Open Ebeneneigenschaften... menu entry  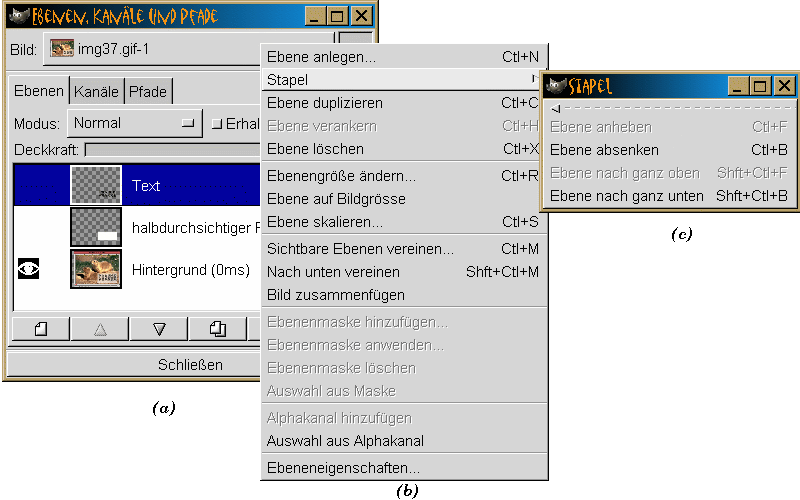pos(404,467)
